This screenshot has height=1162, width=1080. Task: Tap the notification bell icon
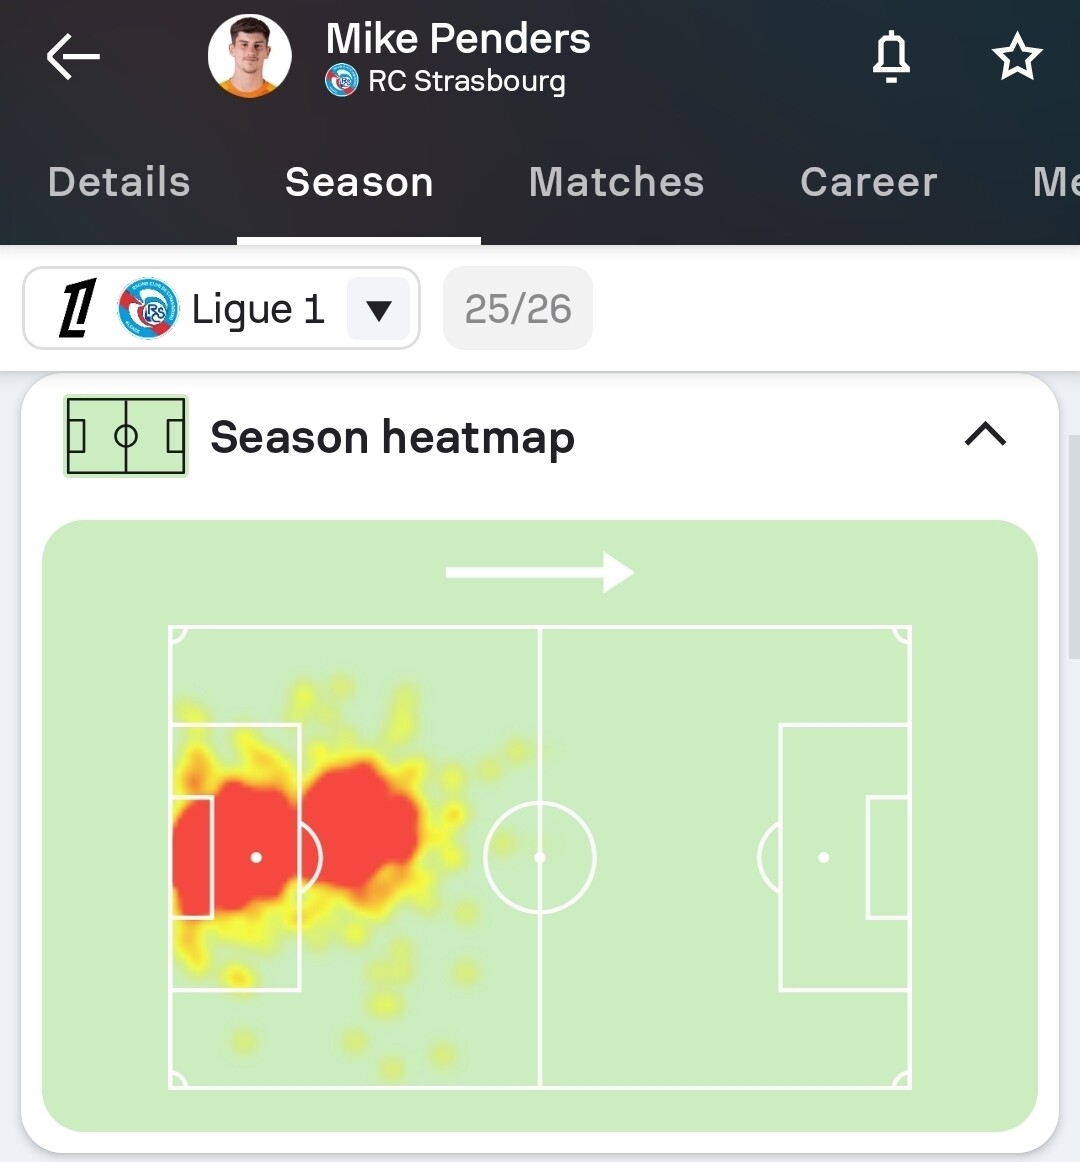(x=891, y=56)
